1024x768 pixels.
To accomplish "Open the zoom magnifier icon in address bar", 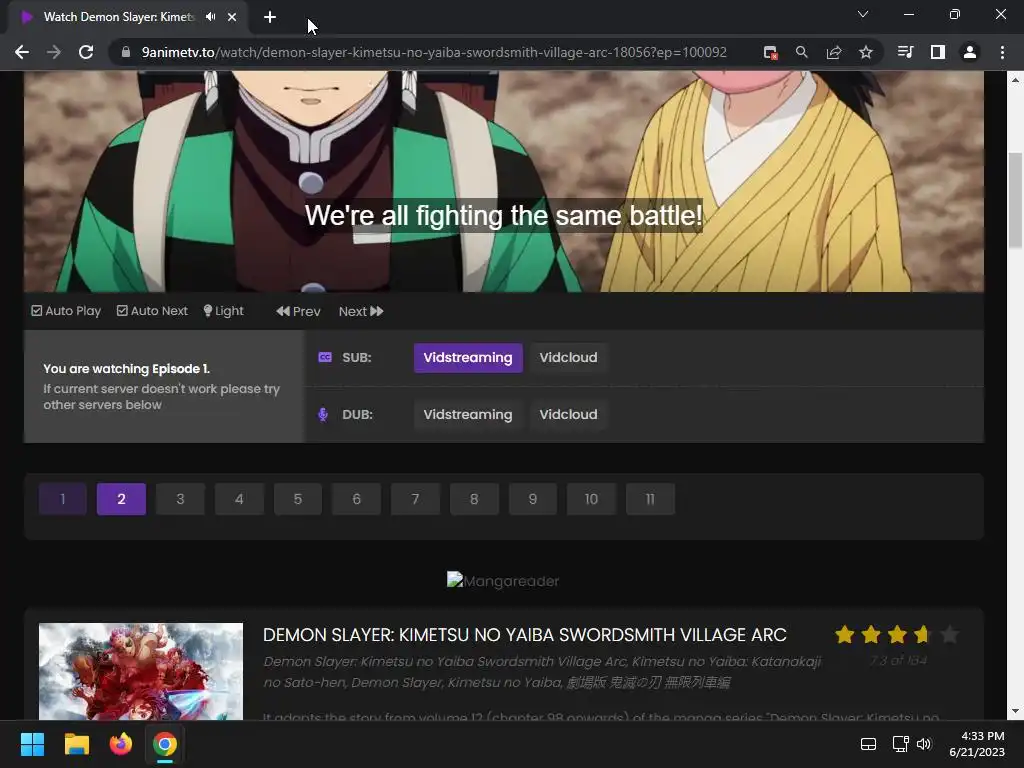I will [x=802, y=52].
